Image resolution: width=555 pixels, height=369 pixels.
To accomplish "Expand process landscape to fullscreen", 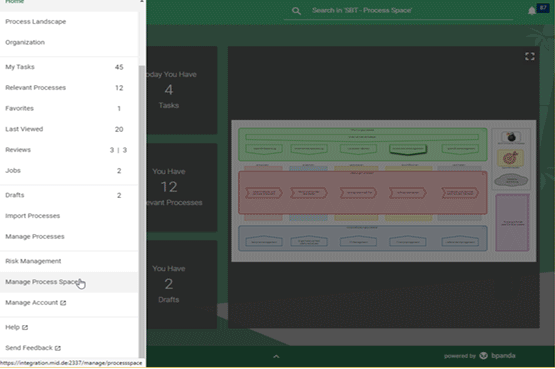I will click(530, 57).
